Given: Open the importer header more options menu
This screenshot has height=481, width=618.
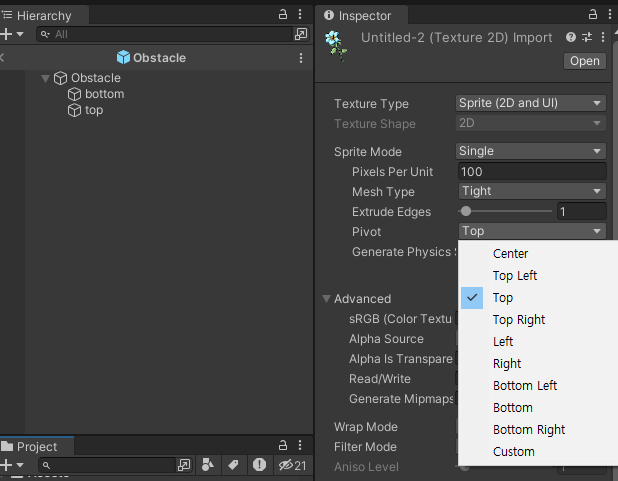Looking at the screenshot, I should click(x=603, y=37).
